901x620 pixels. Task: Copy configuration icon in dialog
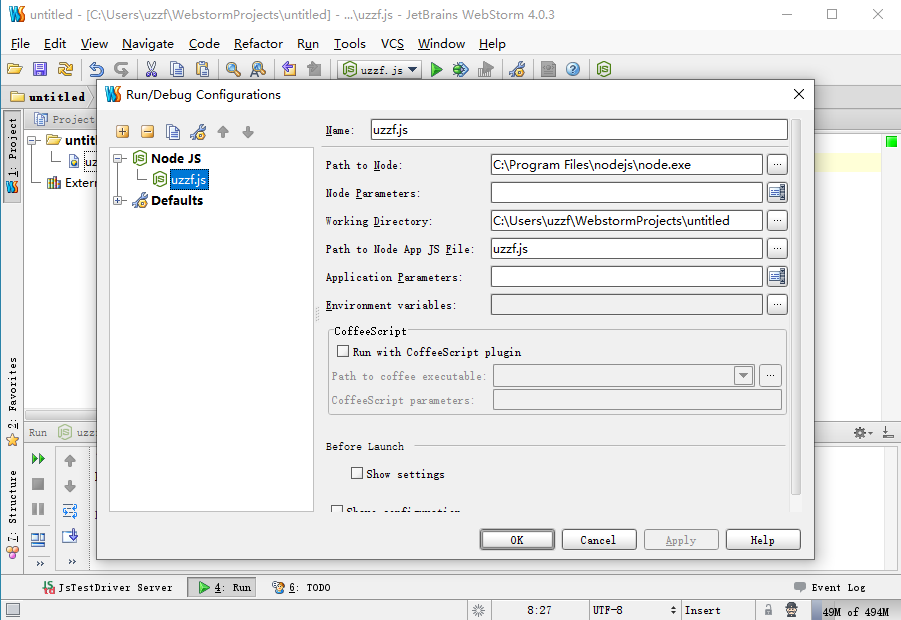click(173, 132)
